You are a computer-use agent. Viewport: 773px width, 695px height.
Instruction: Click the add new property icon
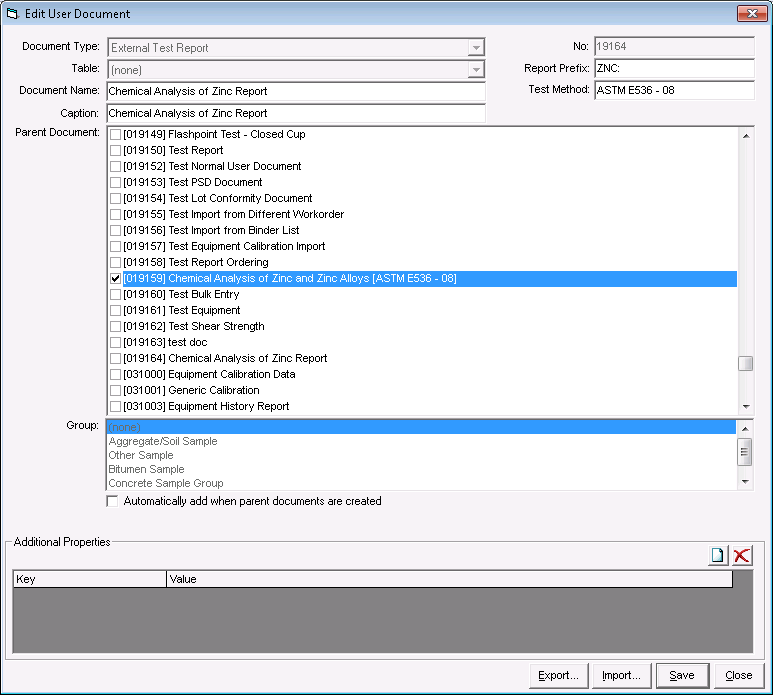point(717,556)
